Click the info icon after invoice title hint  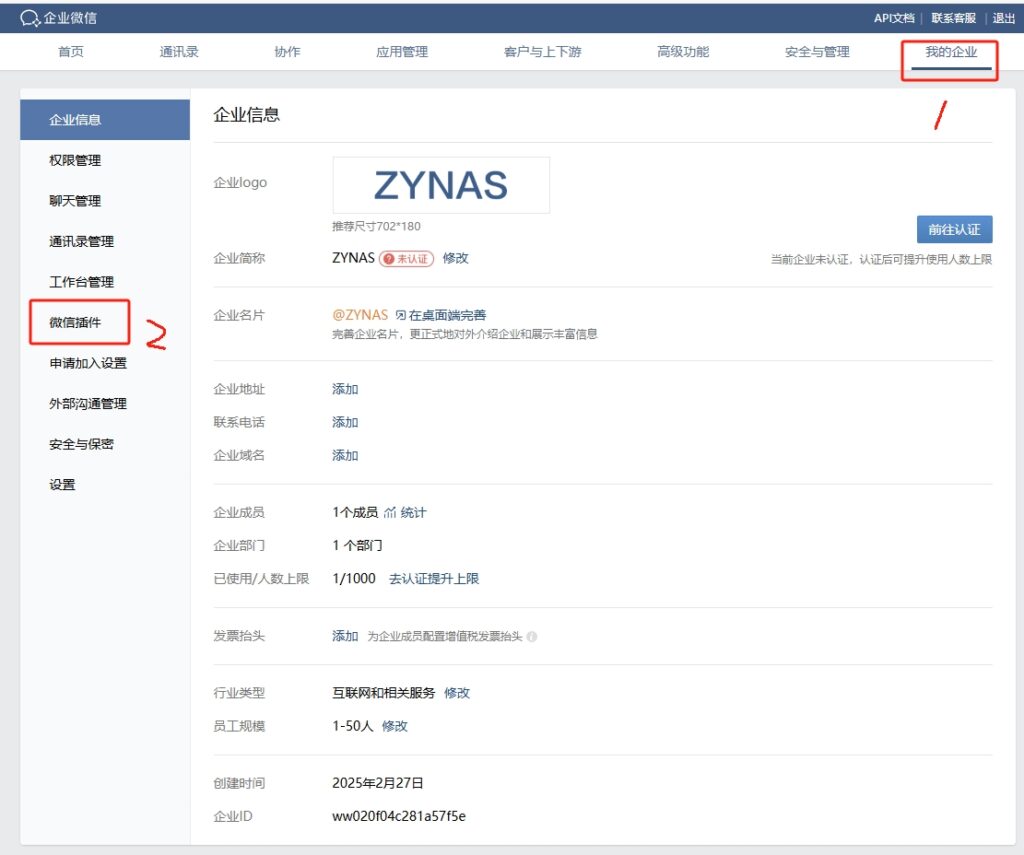pyautogui.click(x=532, y=637)
